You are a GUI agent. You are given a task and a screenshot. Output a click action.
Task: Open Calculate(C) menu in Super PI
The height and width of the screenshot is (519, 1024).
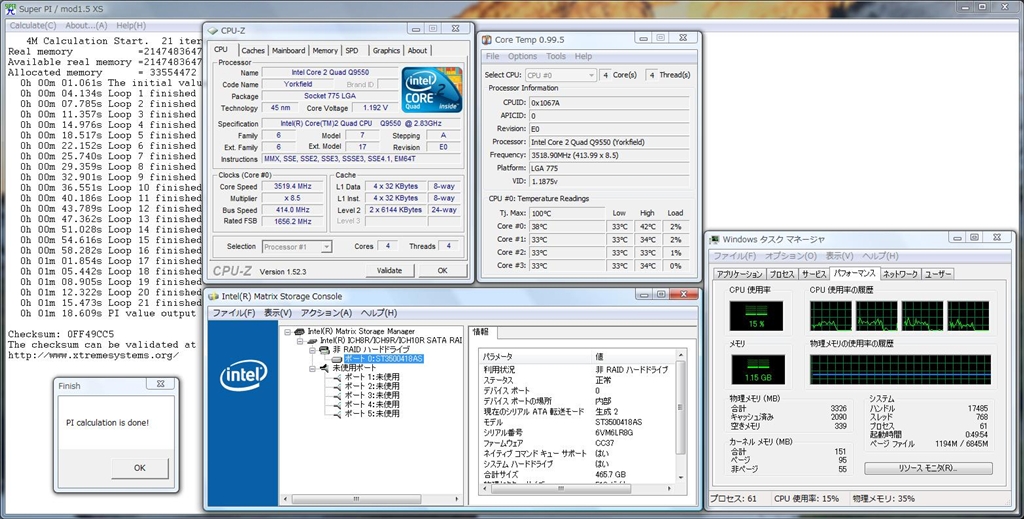(33, 25)
